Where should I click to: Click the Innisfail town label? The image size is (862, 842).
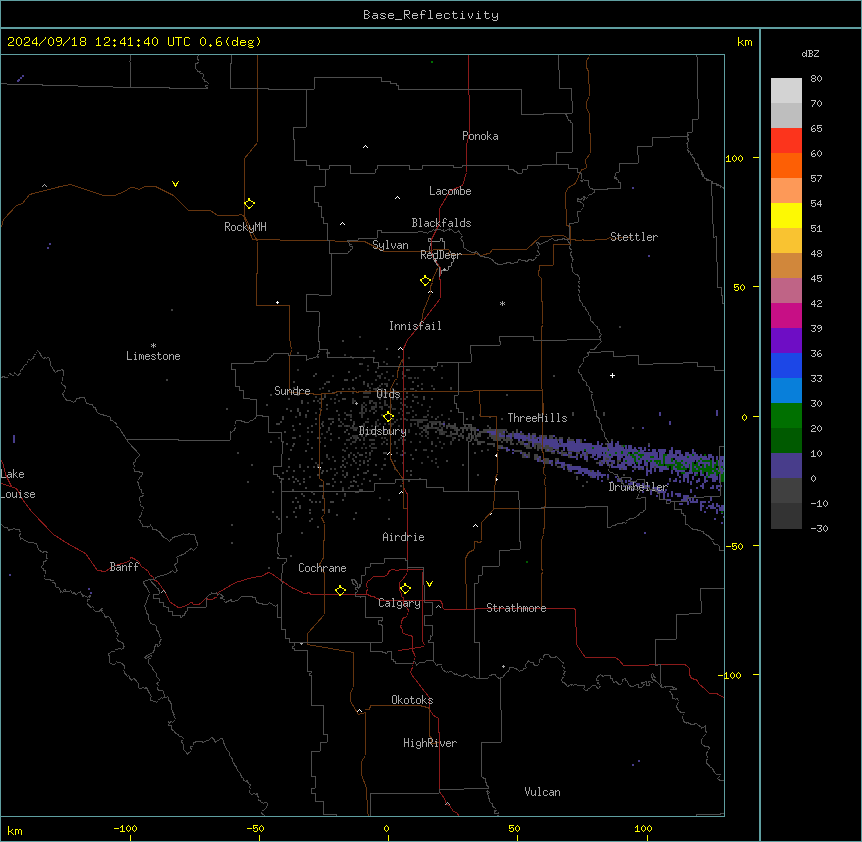(x=415, y=326)
